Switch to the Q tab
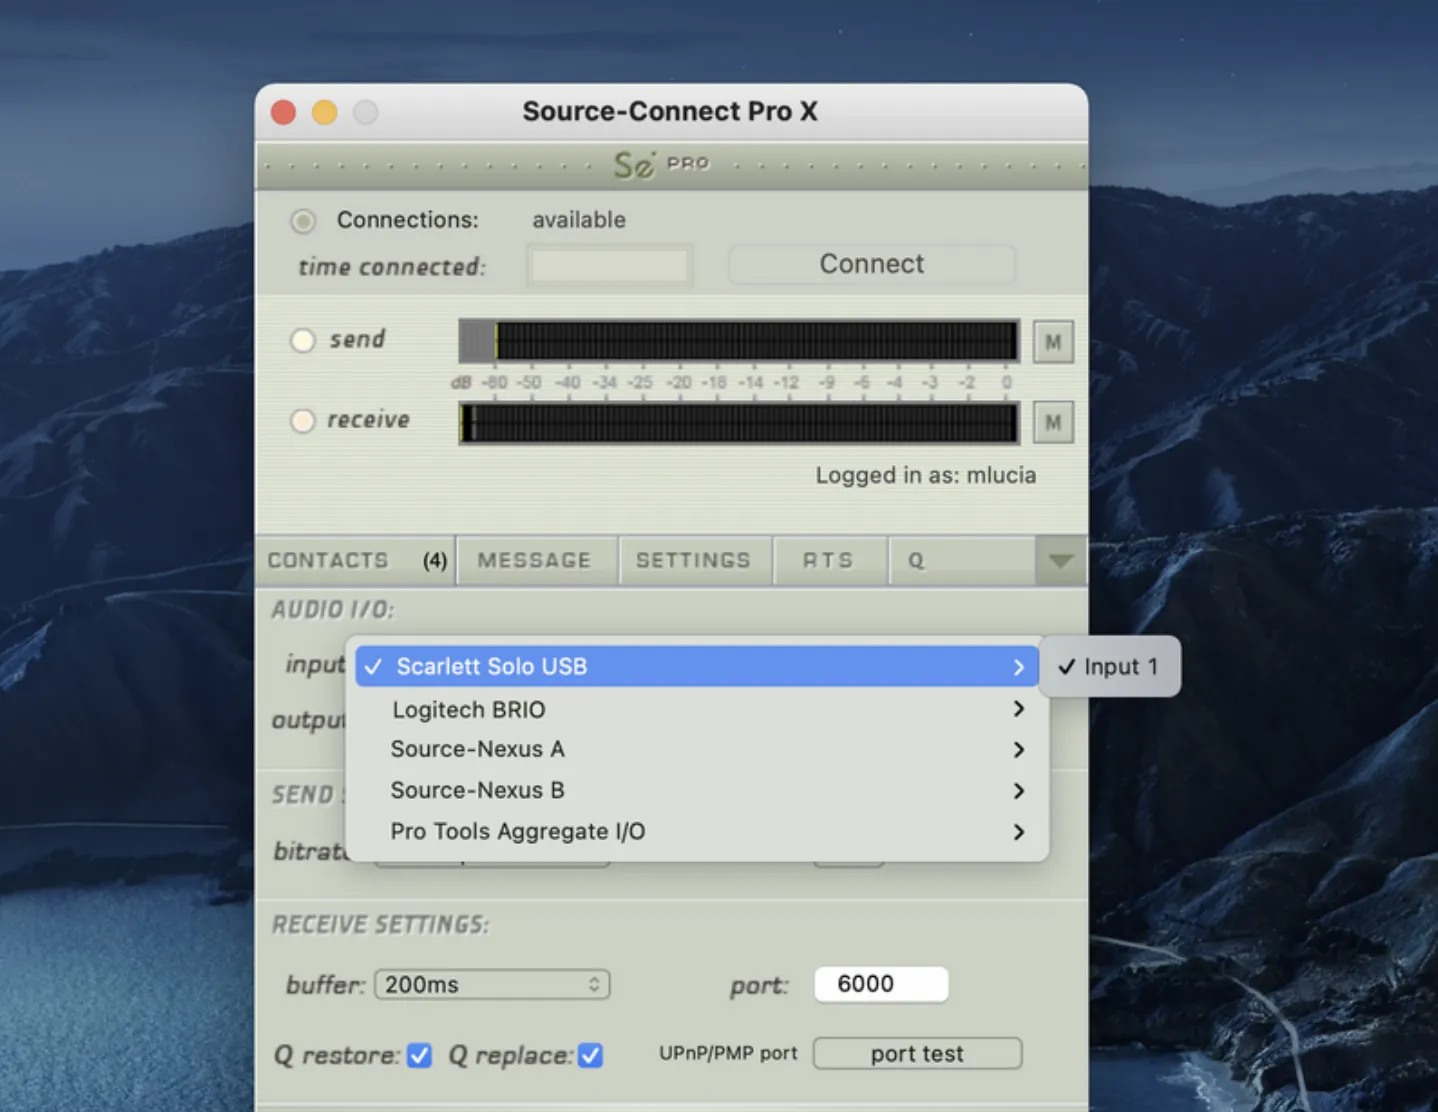1438x1112 pixels. [x=962, y=561]
